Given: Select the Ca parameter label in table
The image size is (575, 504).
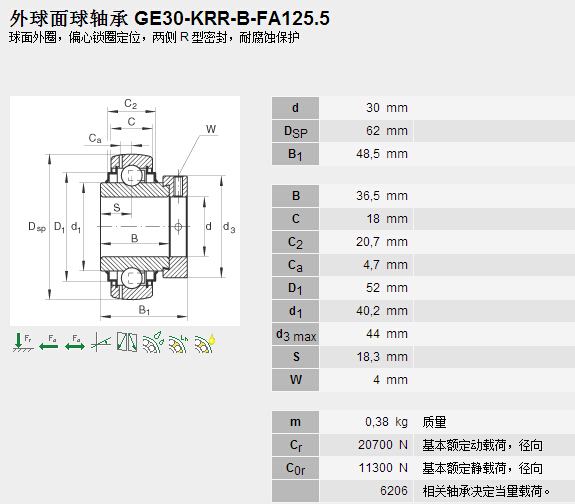Looking at the screenshot, I should [x=295, y=265].
